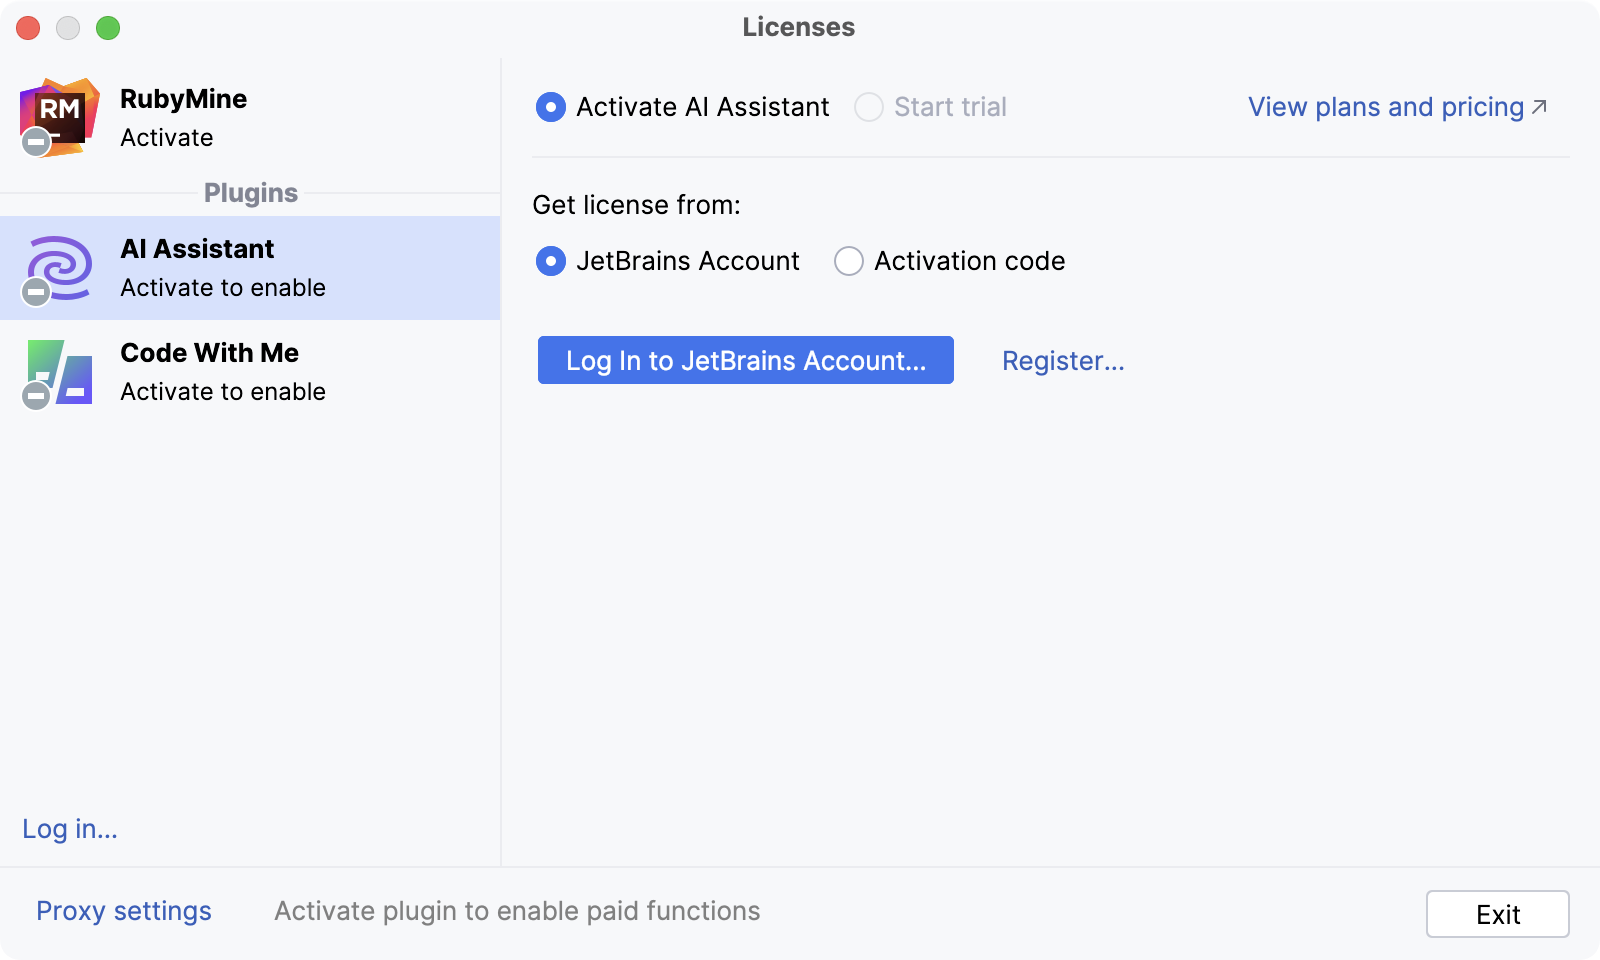Click the external-link arrow next to pricing

coord(1540,104)
